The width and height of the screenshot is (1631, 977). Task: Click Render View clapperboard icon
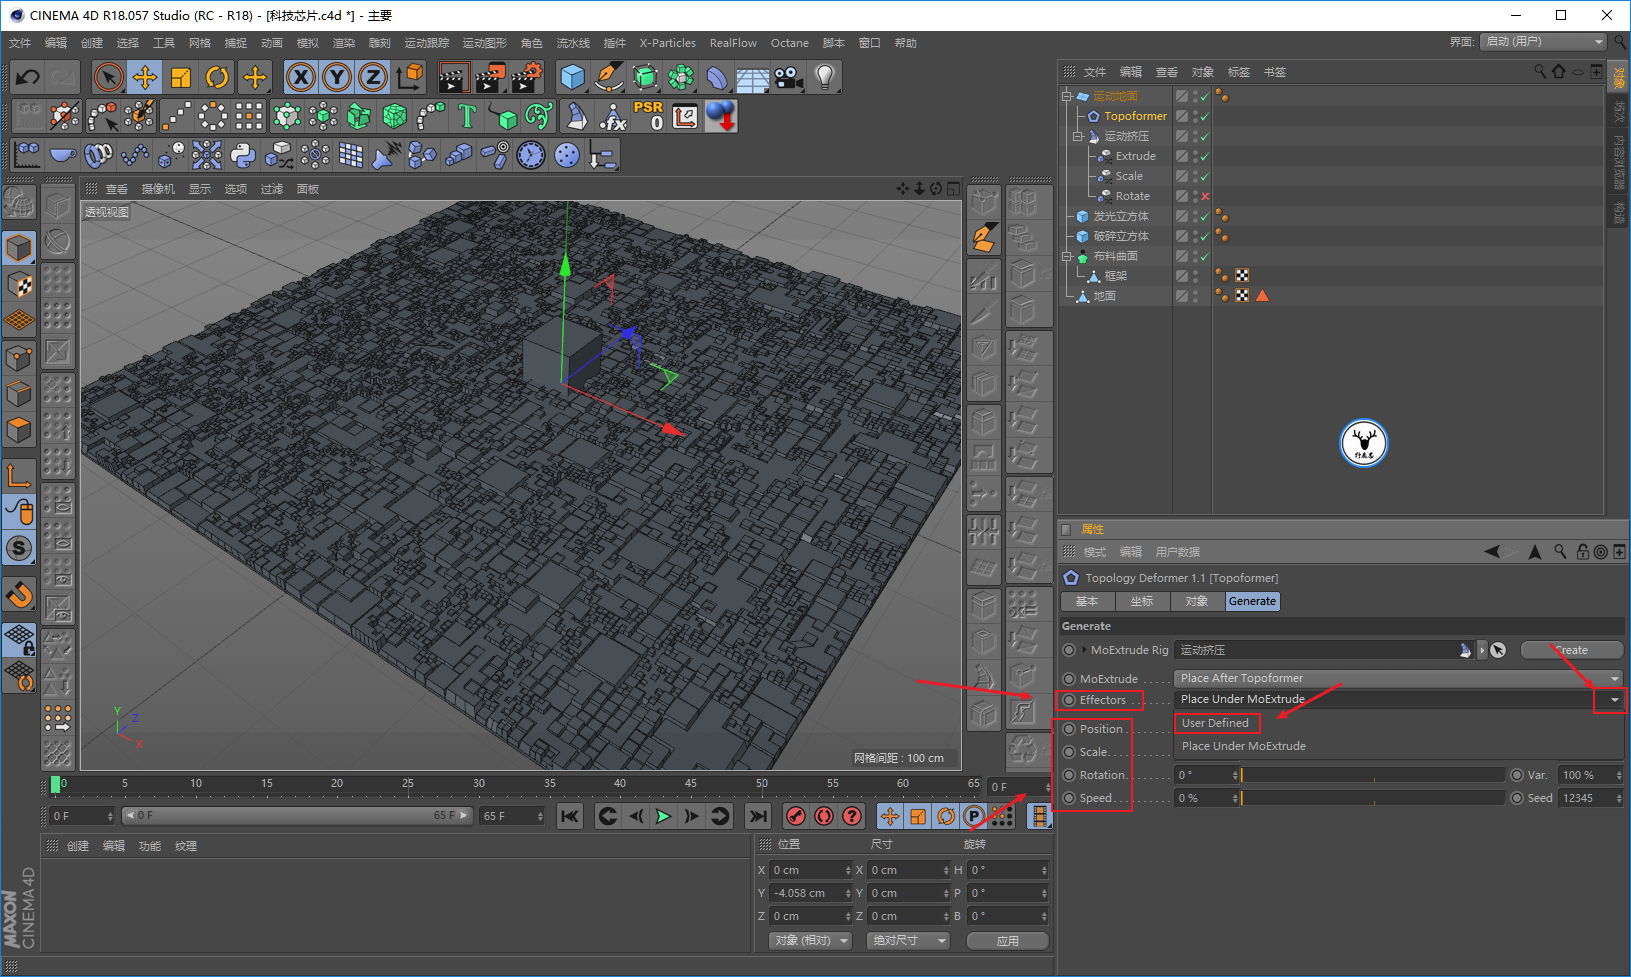coord(454,77)
